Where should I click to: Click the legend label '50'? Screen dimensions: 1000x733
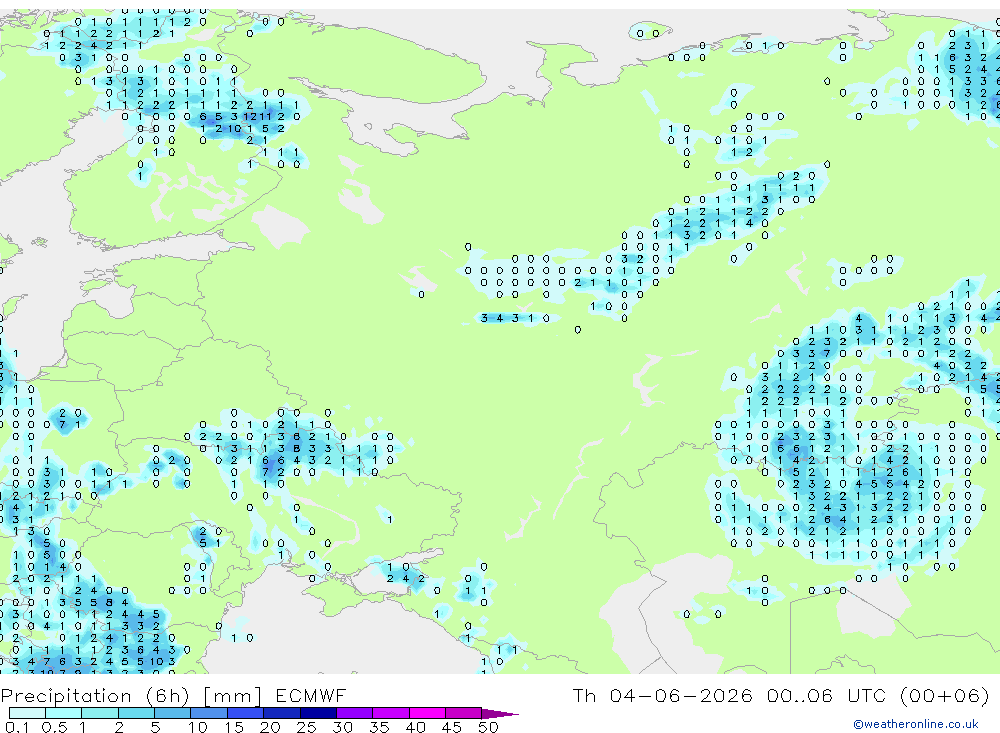point(488,727)
